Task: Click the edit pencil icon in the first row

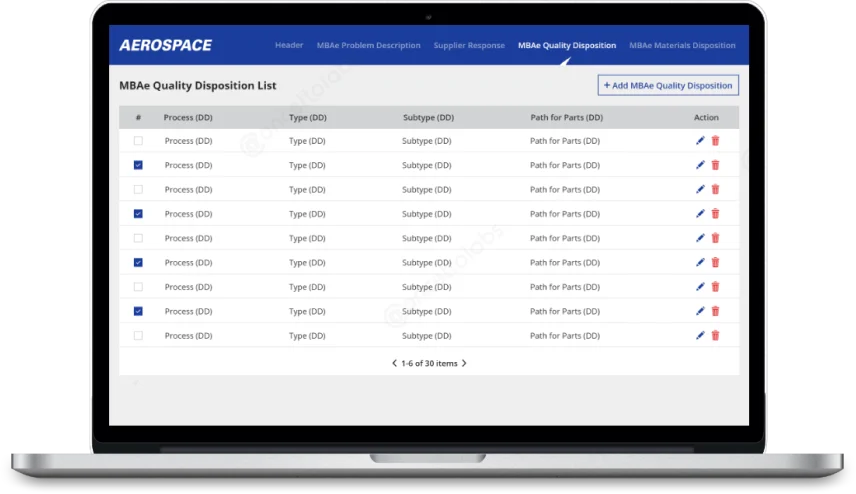Action: (700, 141)
